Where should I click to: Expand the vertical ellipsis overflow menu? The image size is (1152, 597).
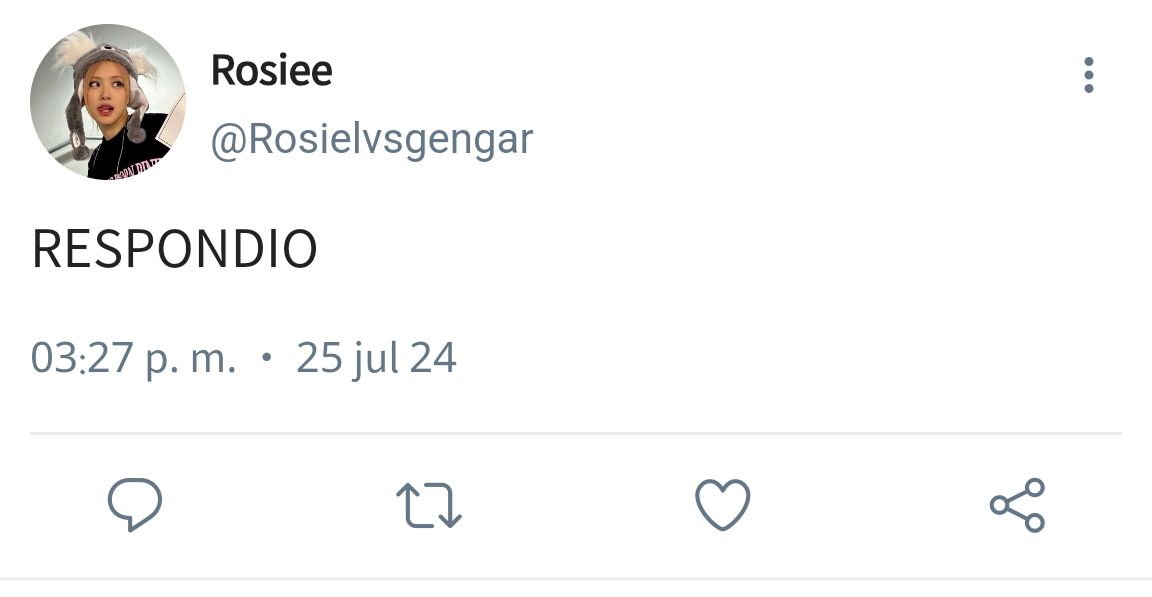(1089, 75)
